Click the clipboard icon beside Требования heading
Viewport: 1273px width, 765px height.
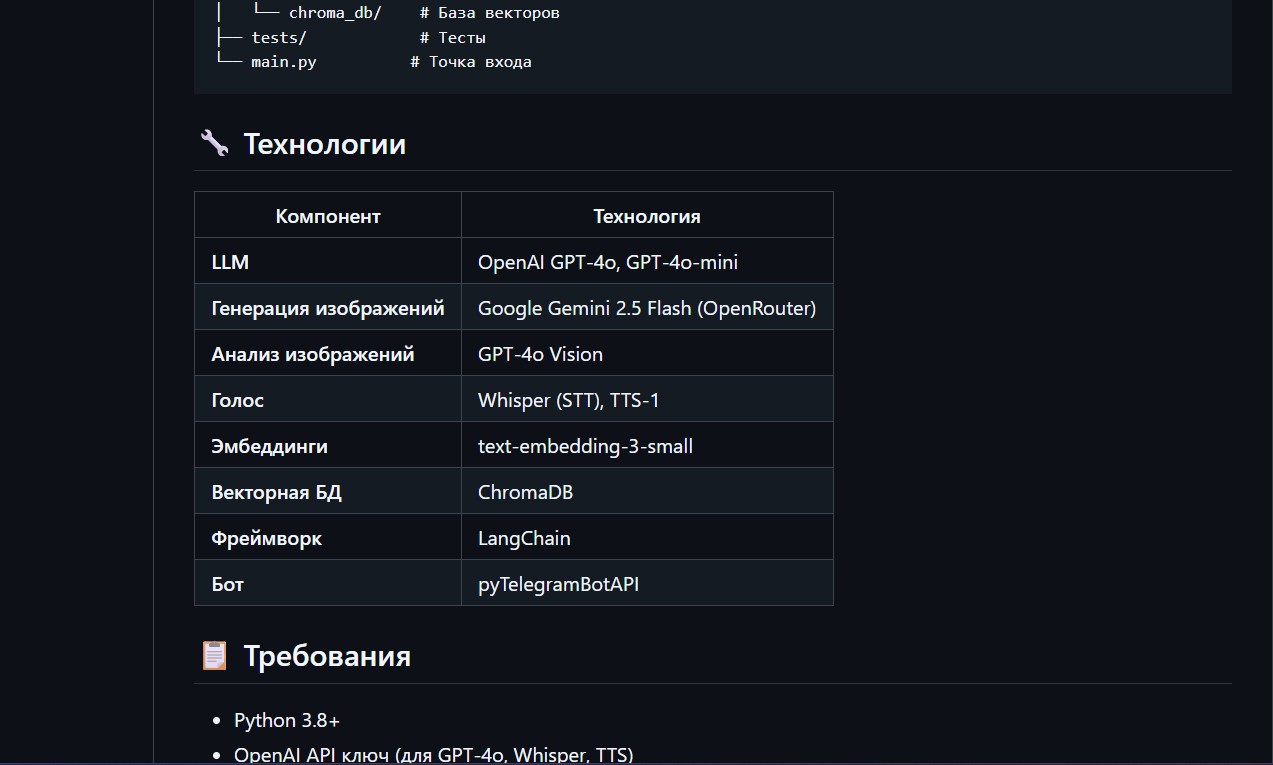tap(214, 655)
